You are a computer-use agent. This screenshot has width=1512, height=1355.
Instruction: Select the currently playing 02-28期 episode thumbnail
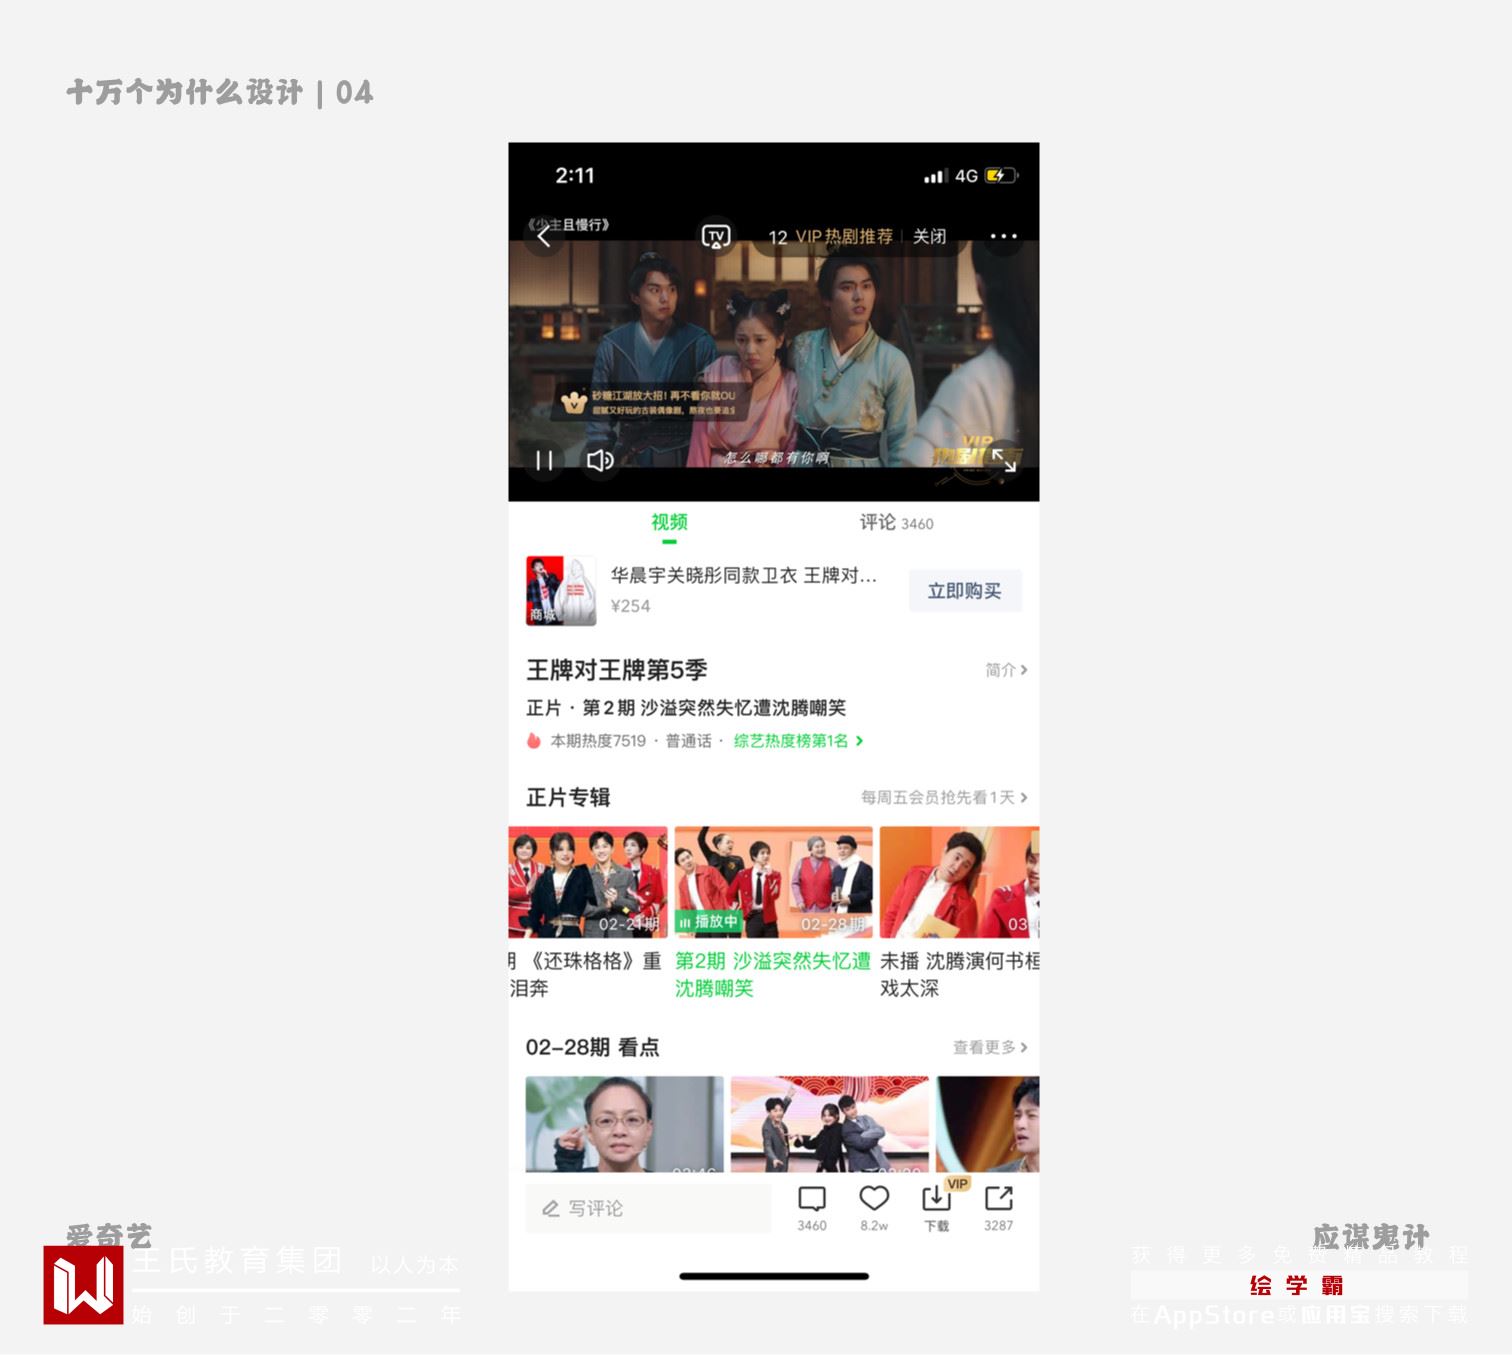[x=773, y=882]
